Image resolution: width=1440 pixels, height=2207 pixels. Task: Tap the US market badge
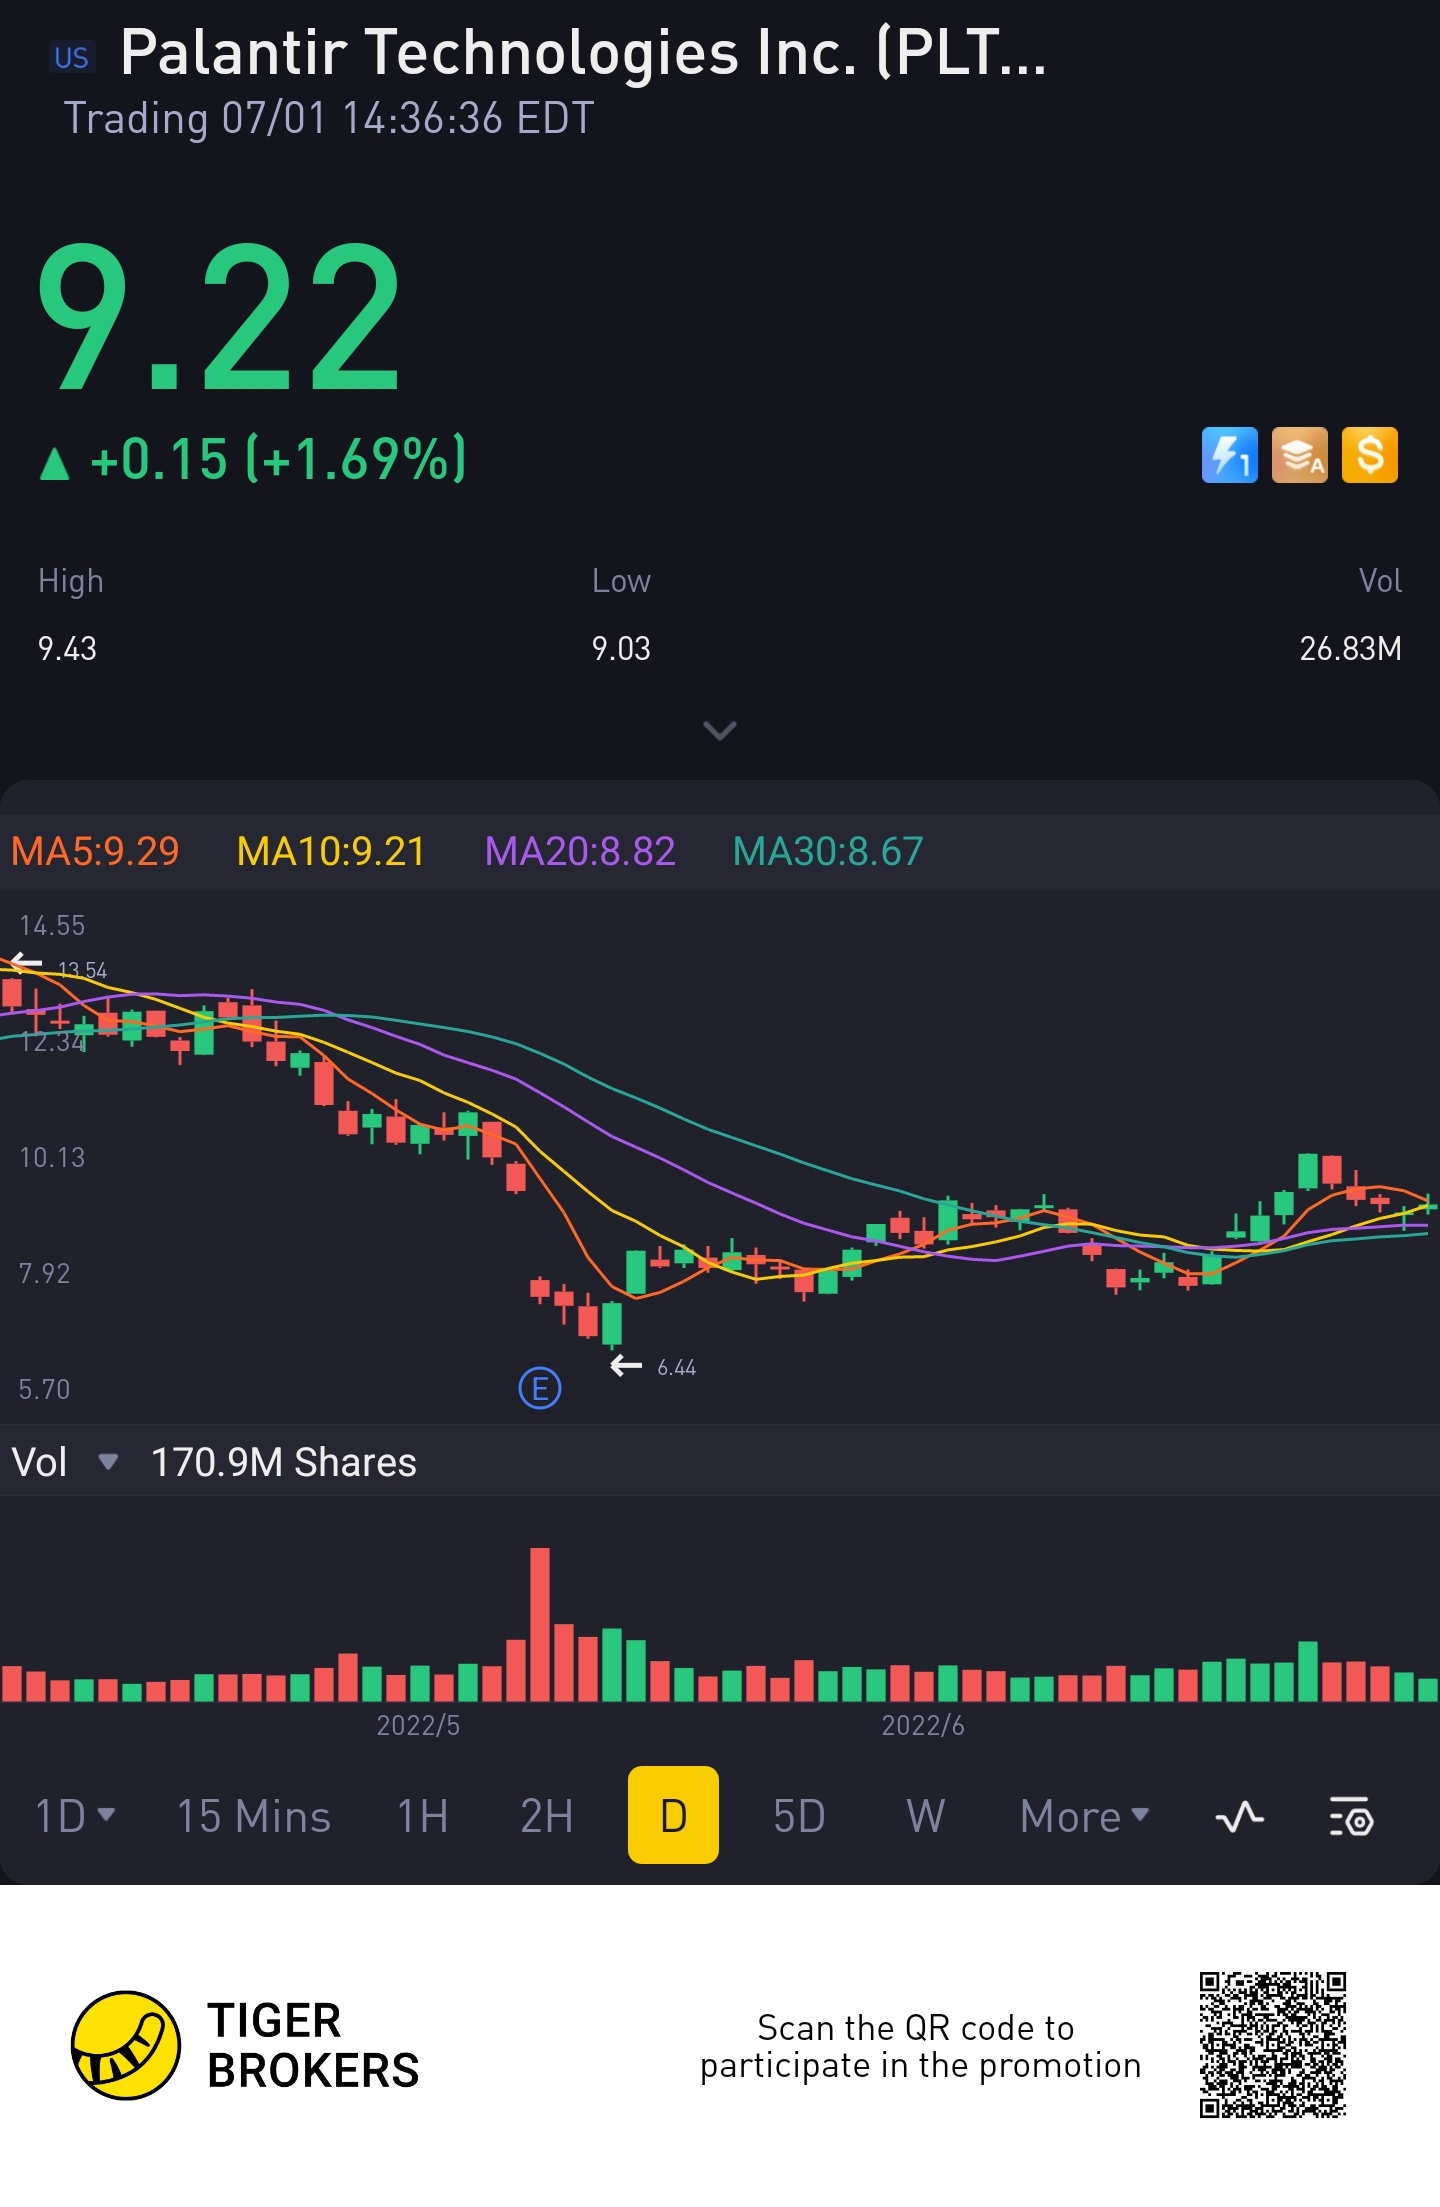pos(72,58)
